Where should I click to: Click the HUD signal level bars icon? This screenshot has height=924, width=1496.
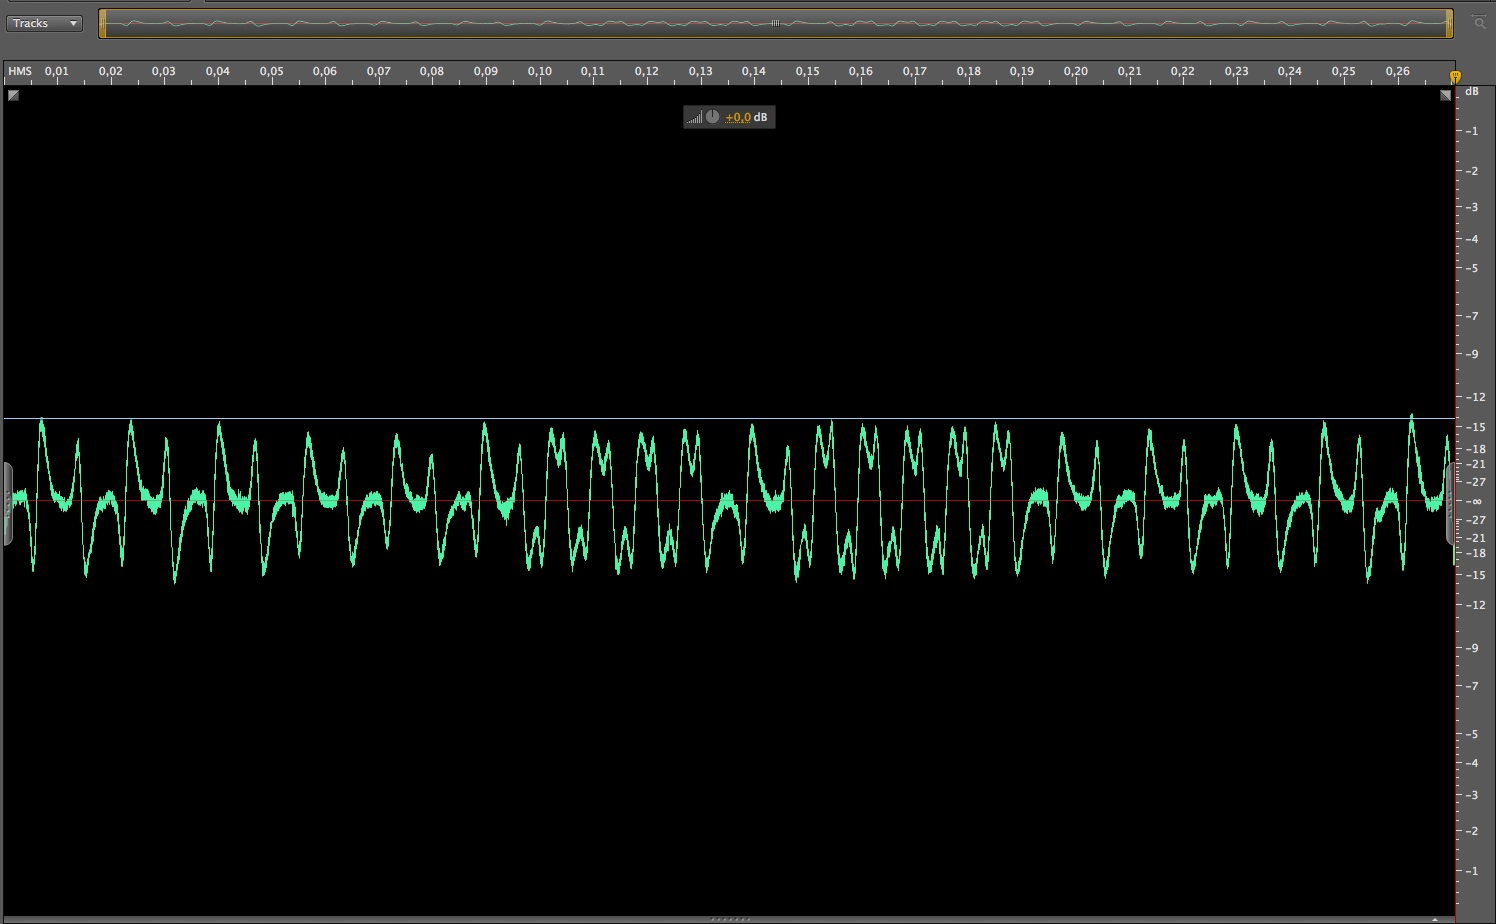coord(694,118)
